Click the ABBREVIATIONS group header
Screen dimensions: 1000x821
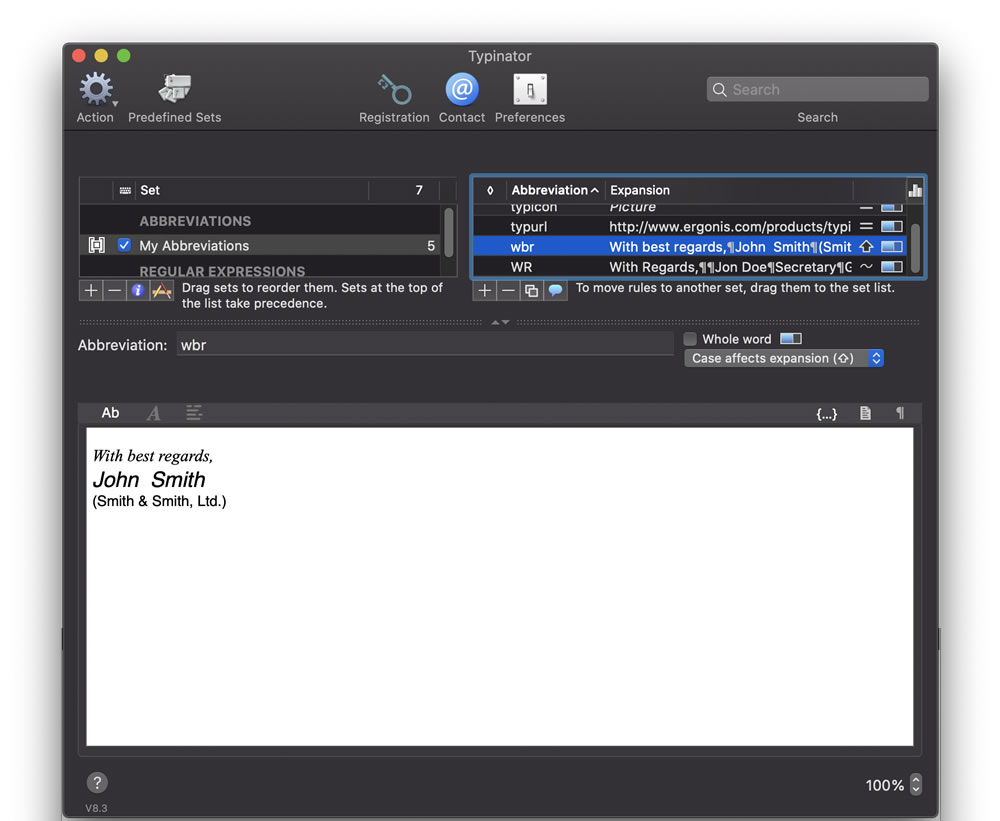pos(195,221)
